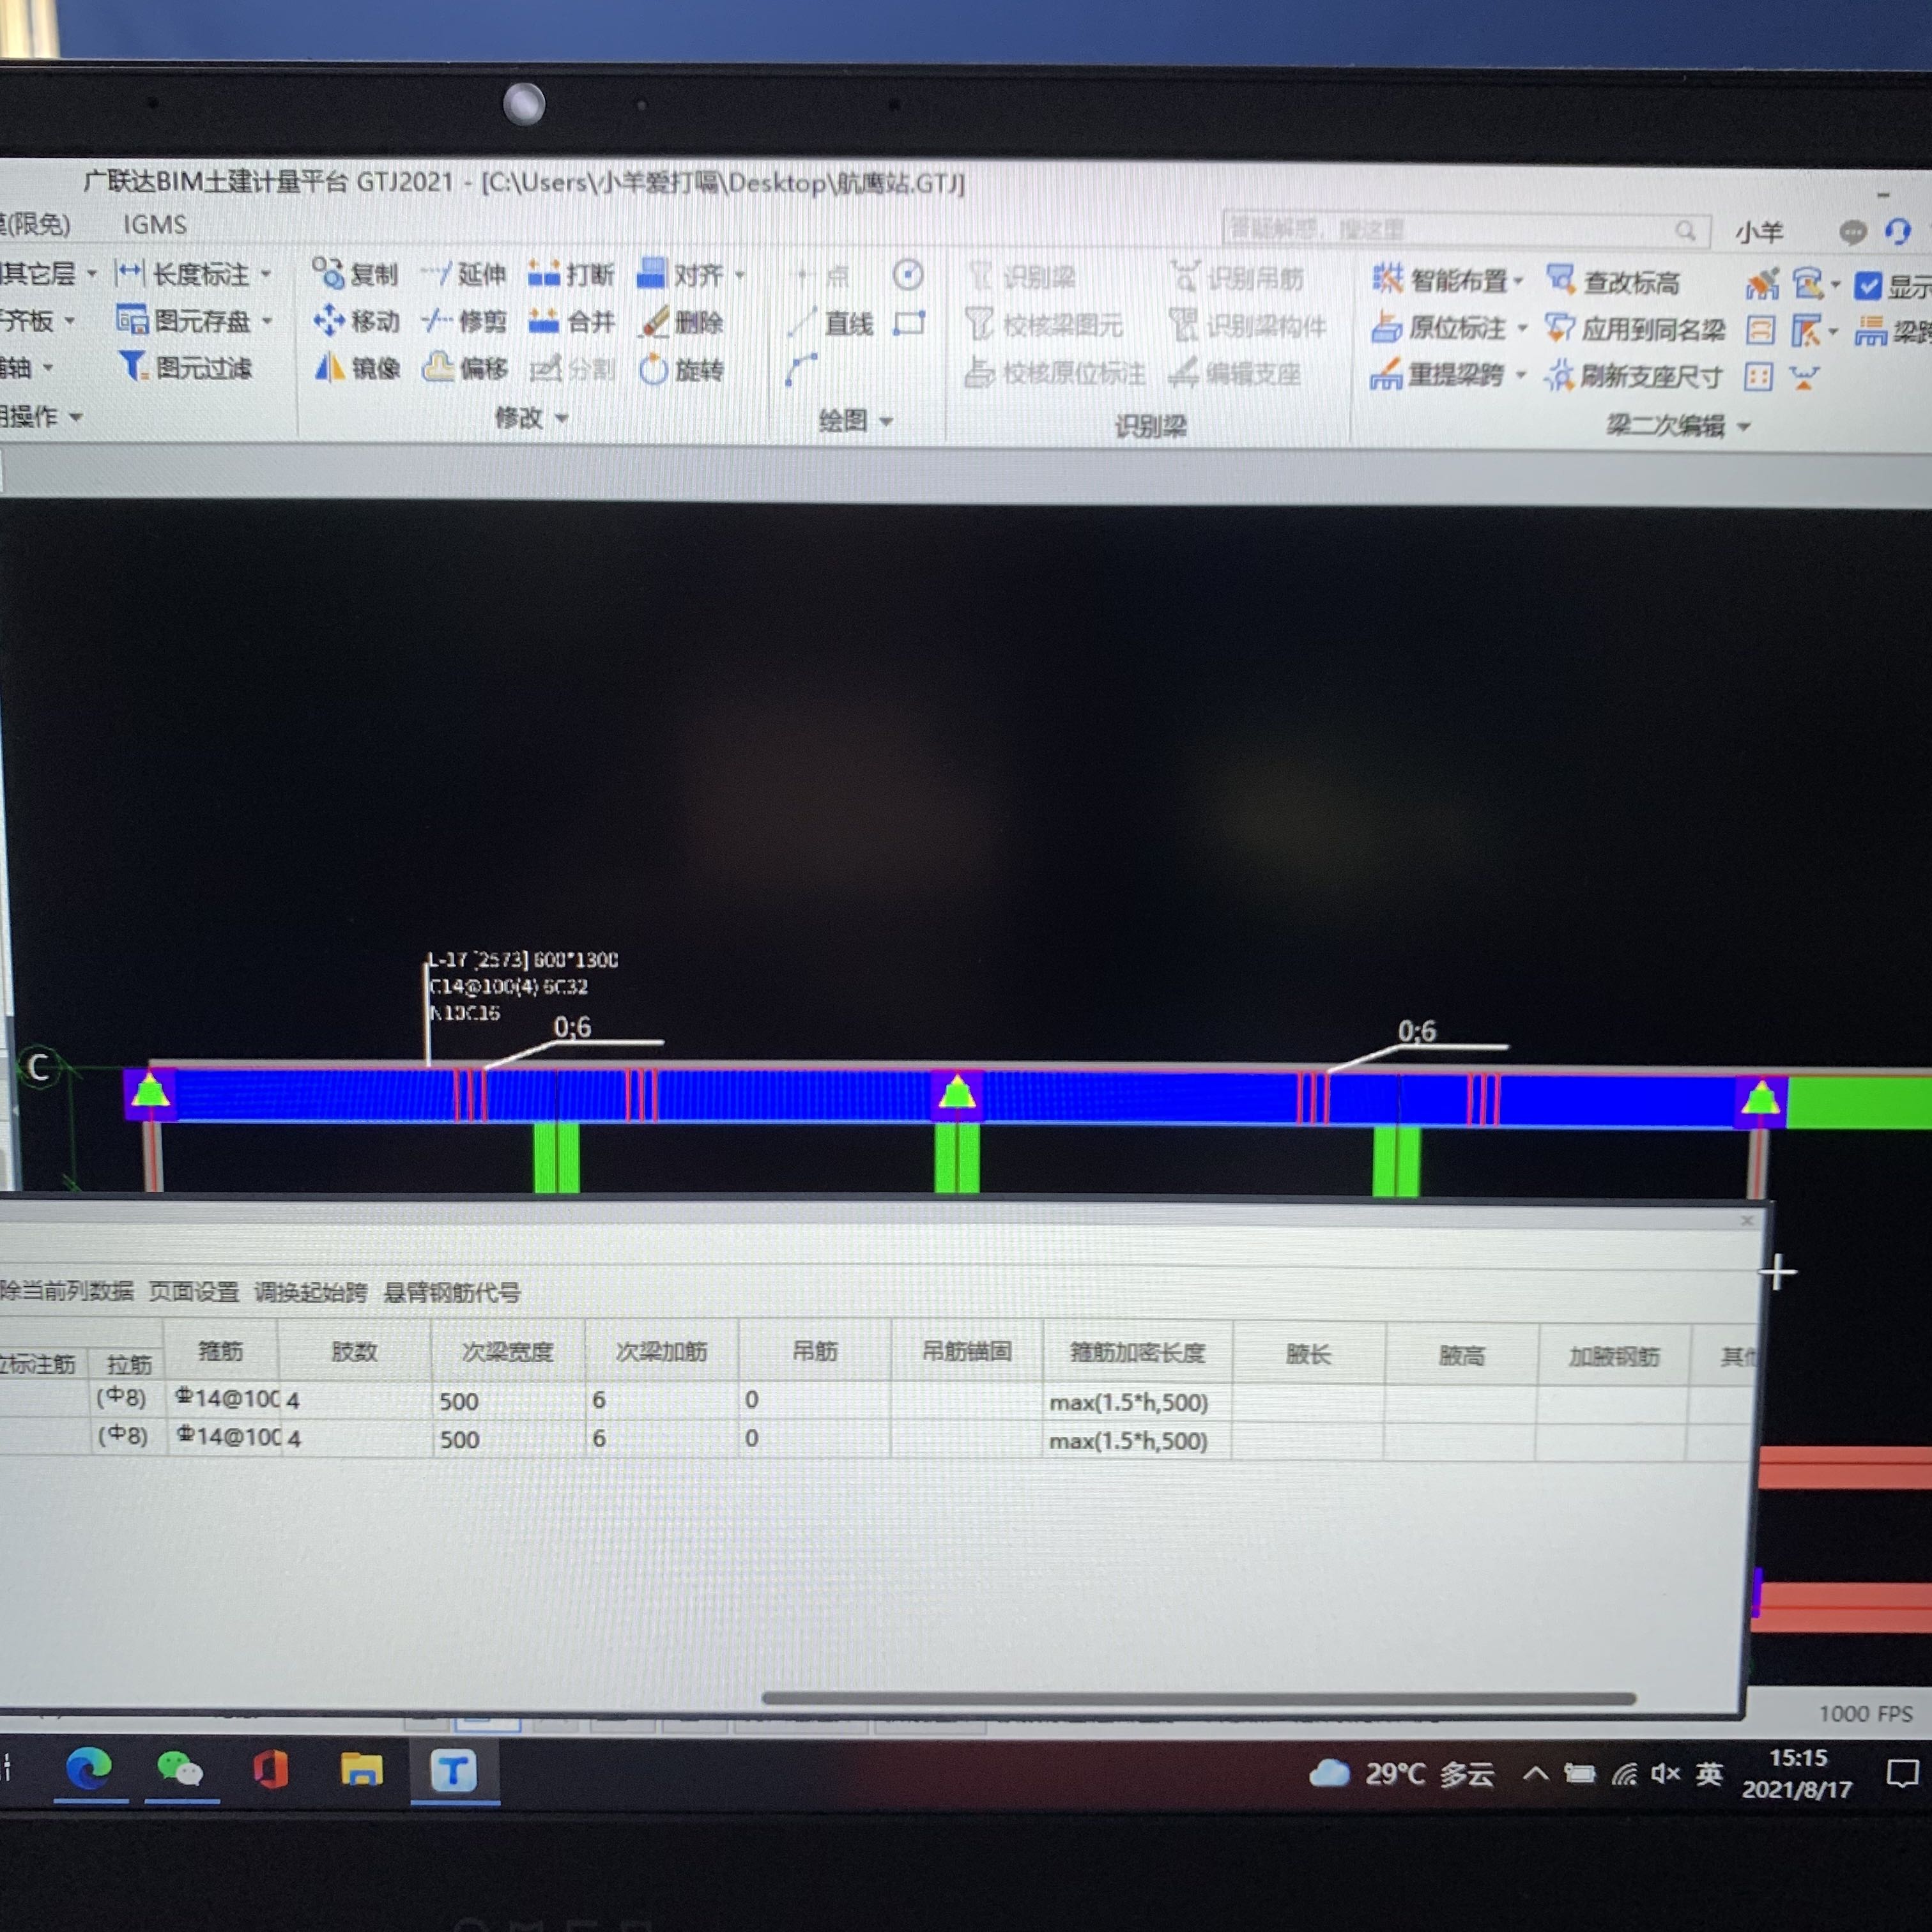The height and width of the screenshot is (1932, 1932).
Task: Click 页面设置 in beam table panel
Action: pyautogui.click(x=194, y=1292)
